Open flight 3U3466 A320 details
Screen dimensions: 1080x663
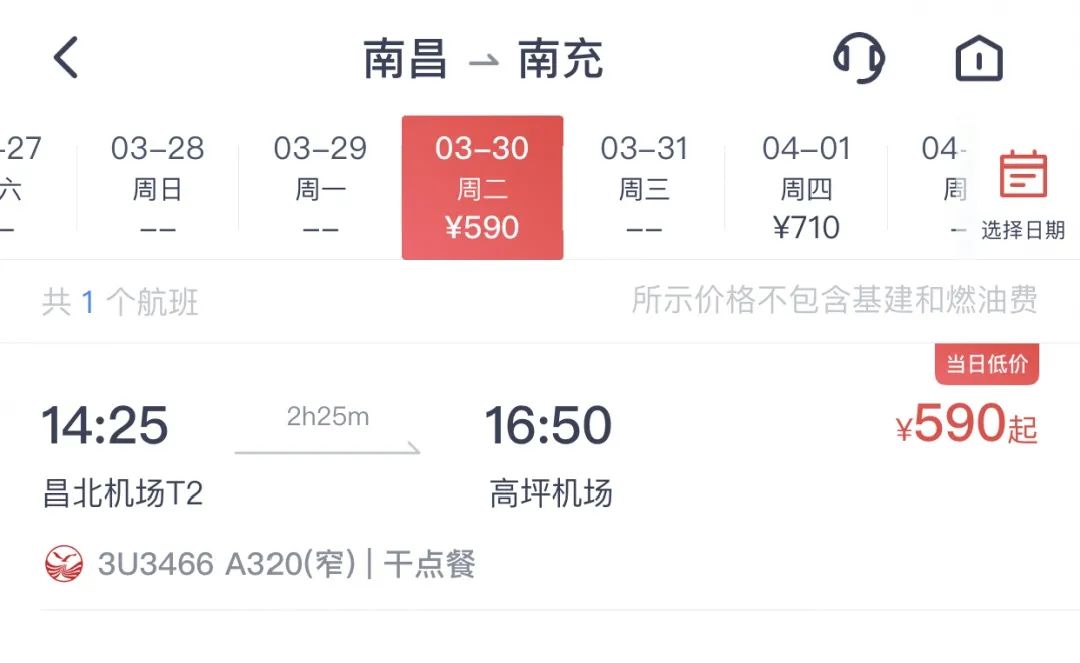pos(287,564)
